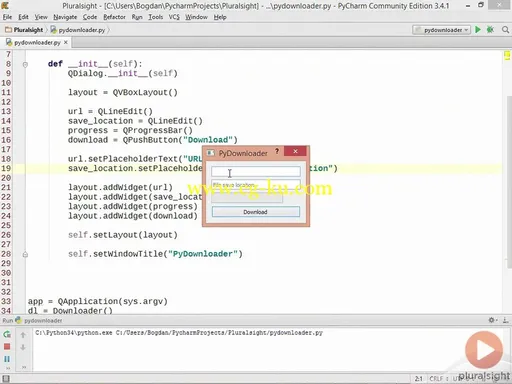This screenshot has width=512, height=384.
Task: Hide the Run tool window icon
Action: point(505,320)
